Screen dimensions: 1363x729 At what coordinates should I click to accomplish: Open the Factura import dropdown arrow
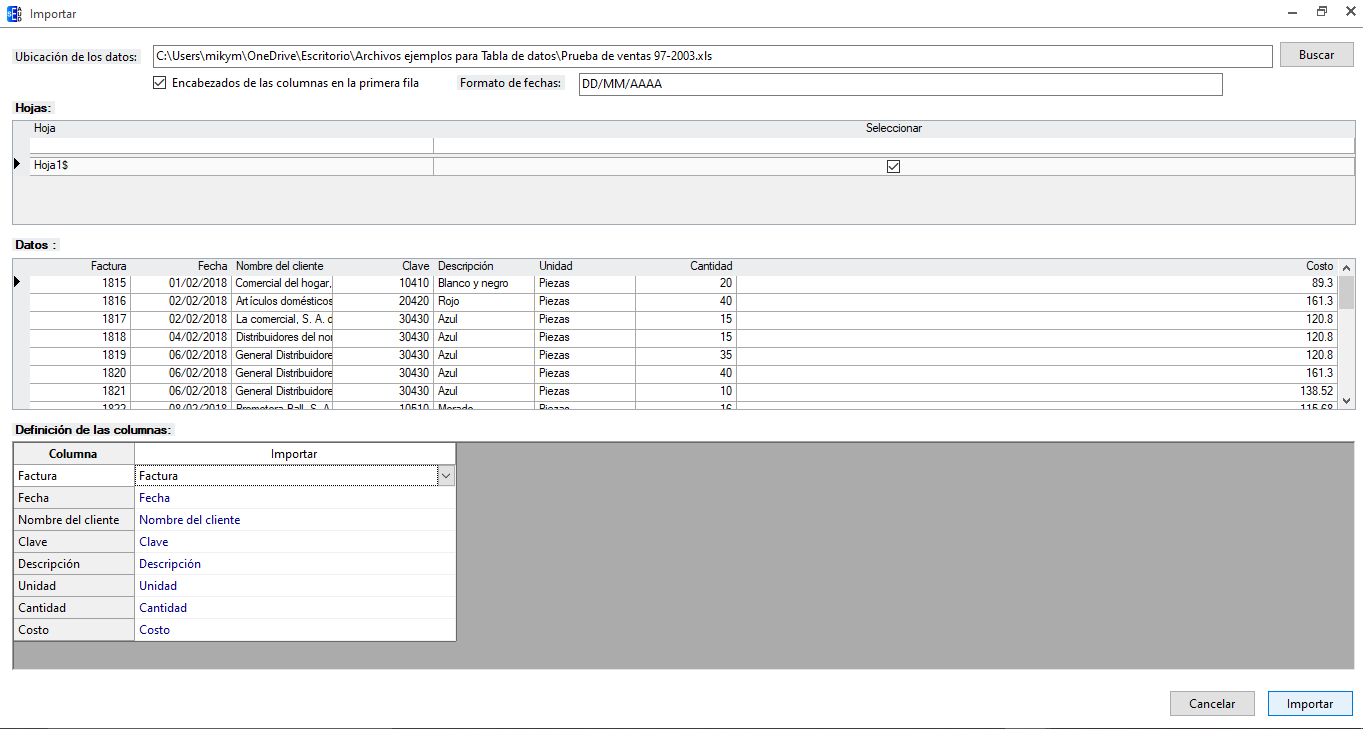pos(446,476)
